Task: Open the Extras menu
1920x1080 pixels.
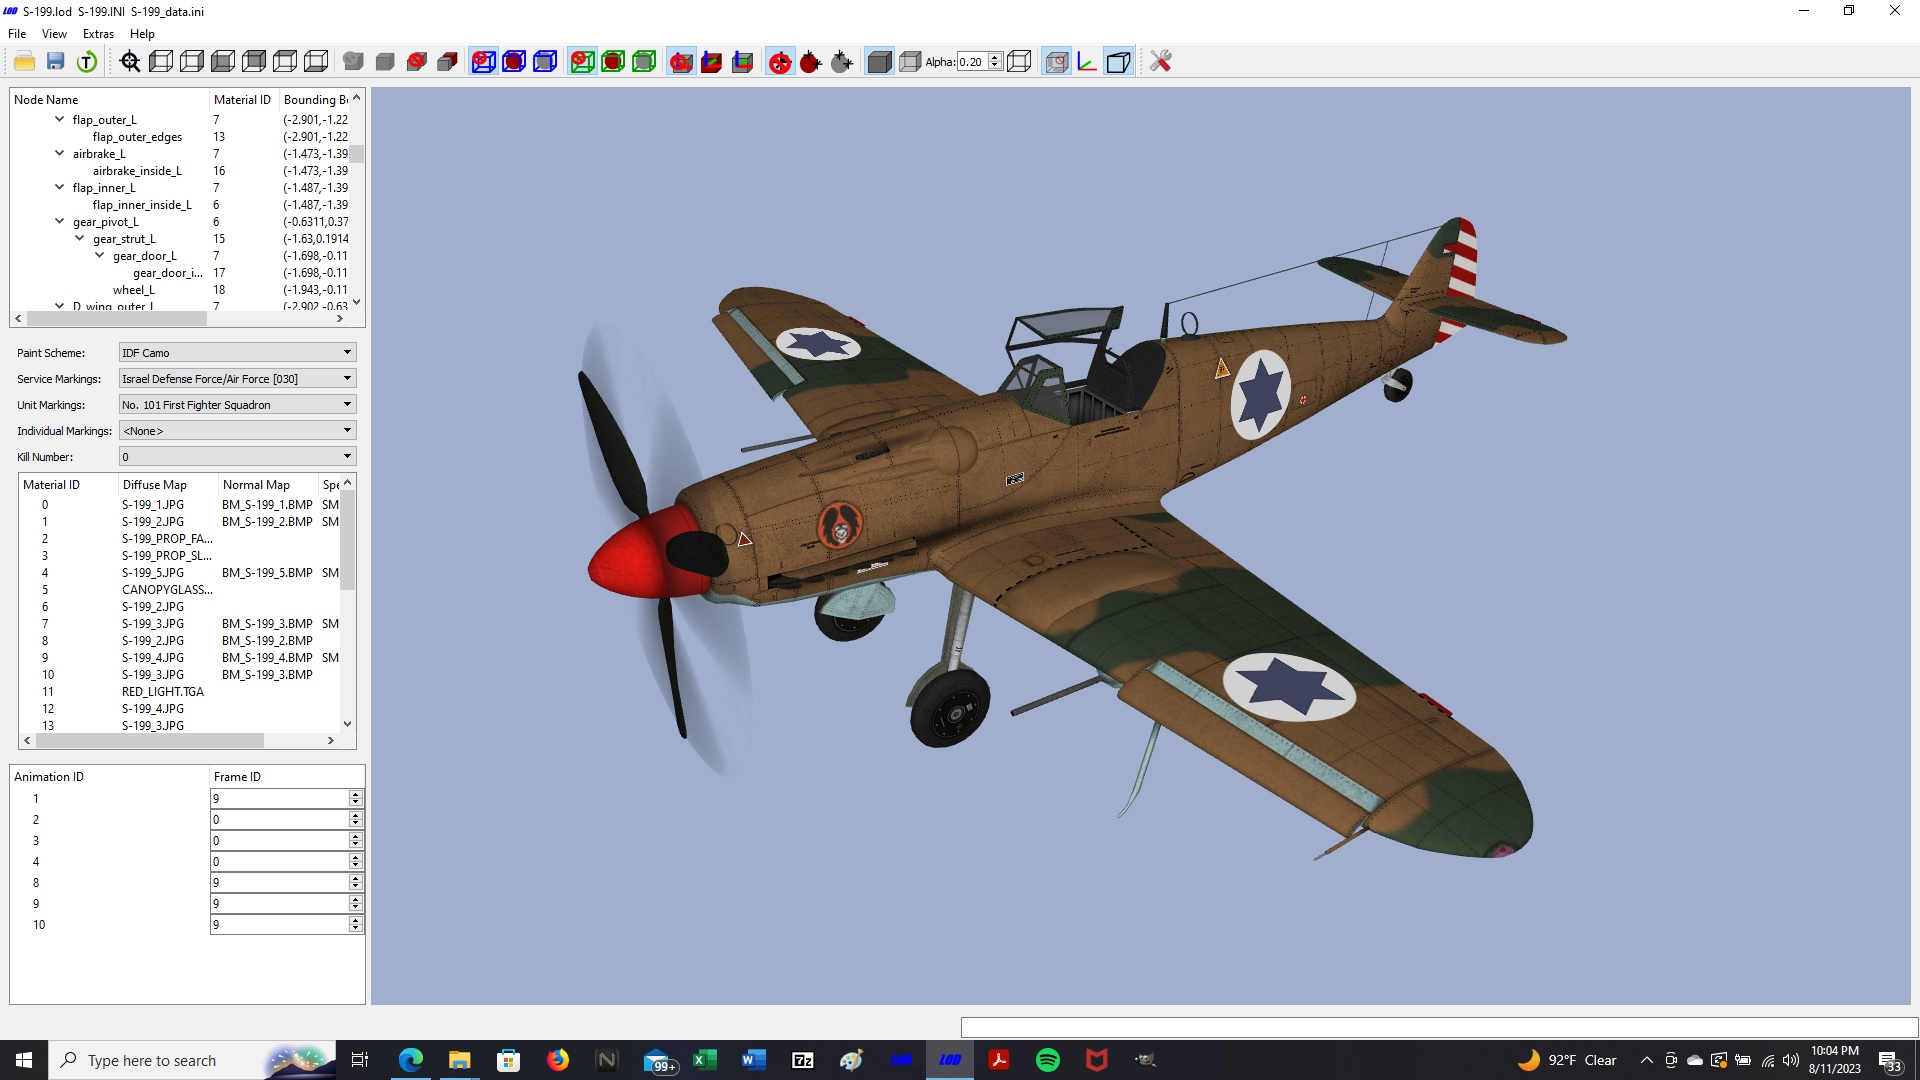Action: tap(98, 34)
